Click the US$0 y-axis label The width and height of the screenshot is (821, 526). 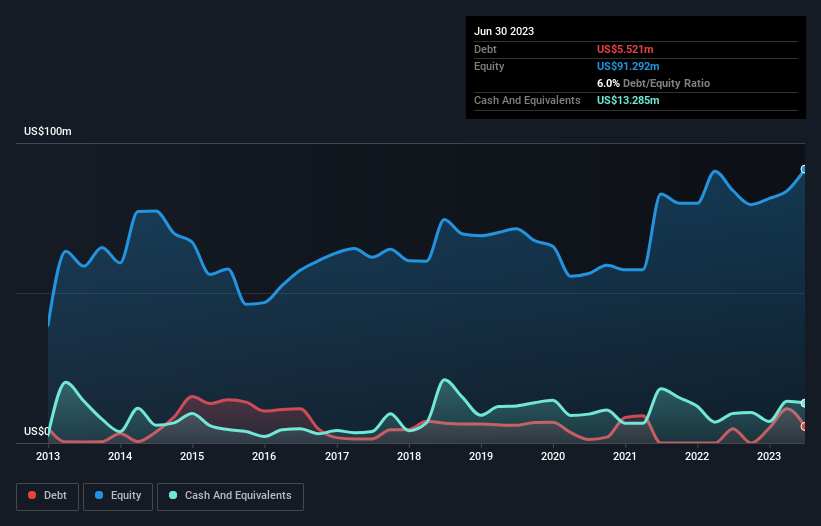(x=37, y=432)
